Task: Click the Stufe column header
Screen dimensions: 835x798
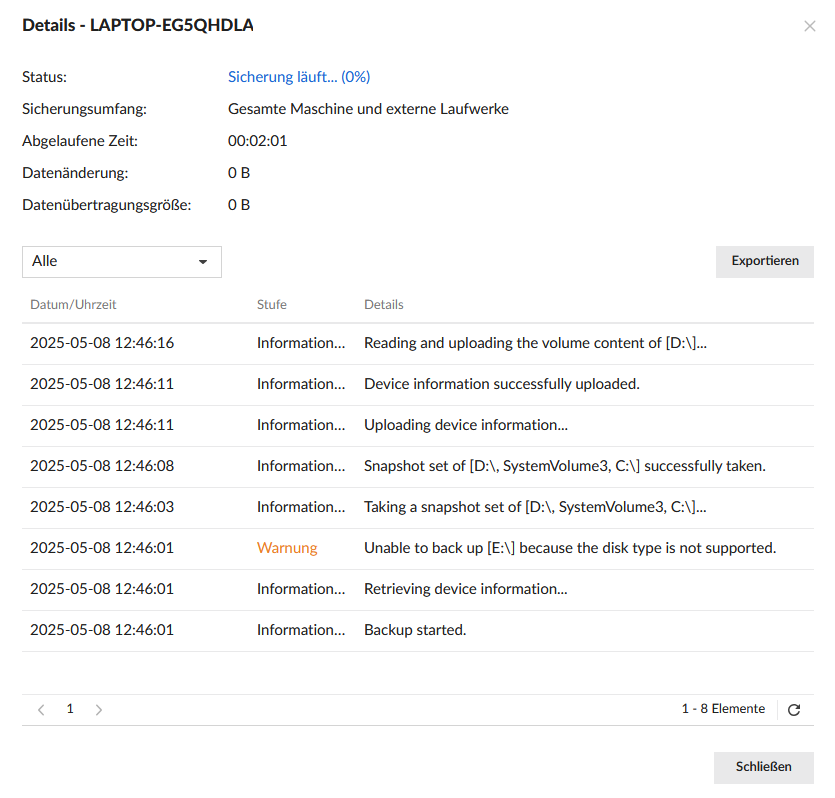Action: click(x=271, y=305)
